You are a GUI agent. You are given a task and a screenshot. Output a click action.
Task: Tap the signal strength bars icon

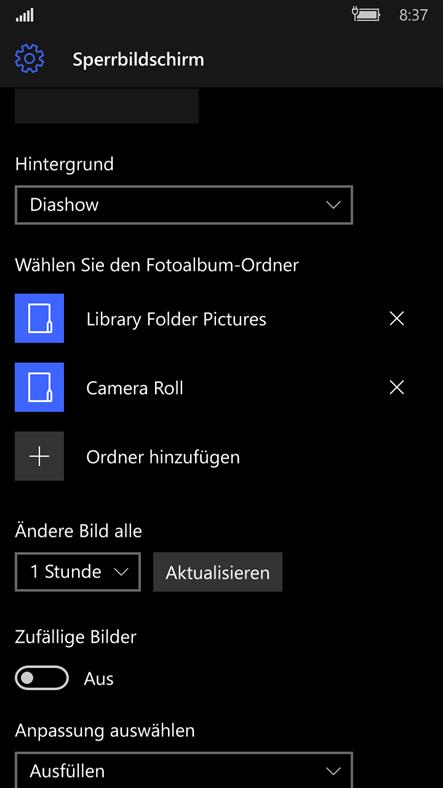coord(25,16)
